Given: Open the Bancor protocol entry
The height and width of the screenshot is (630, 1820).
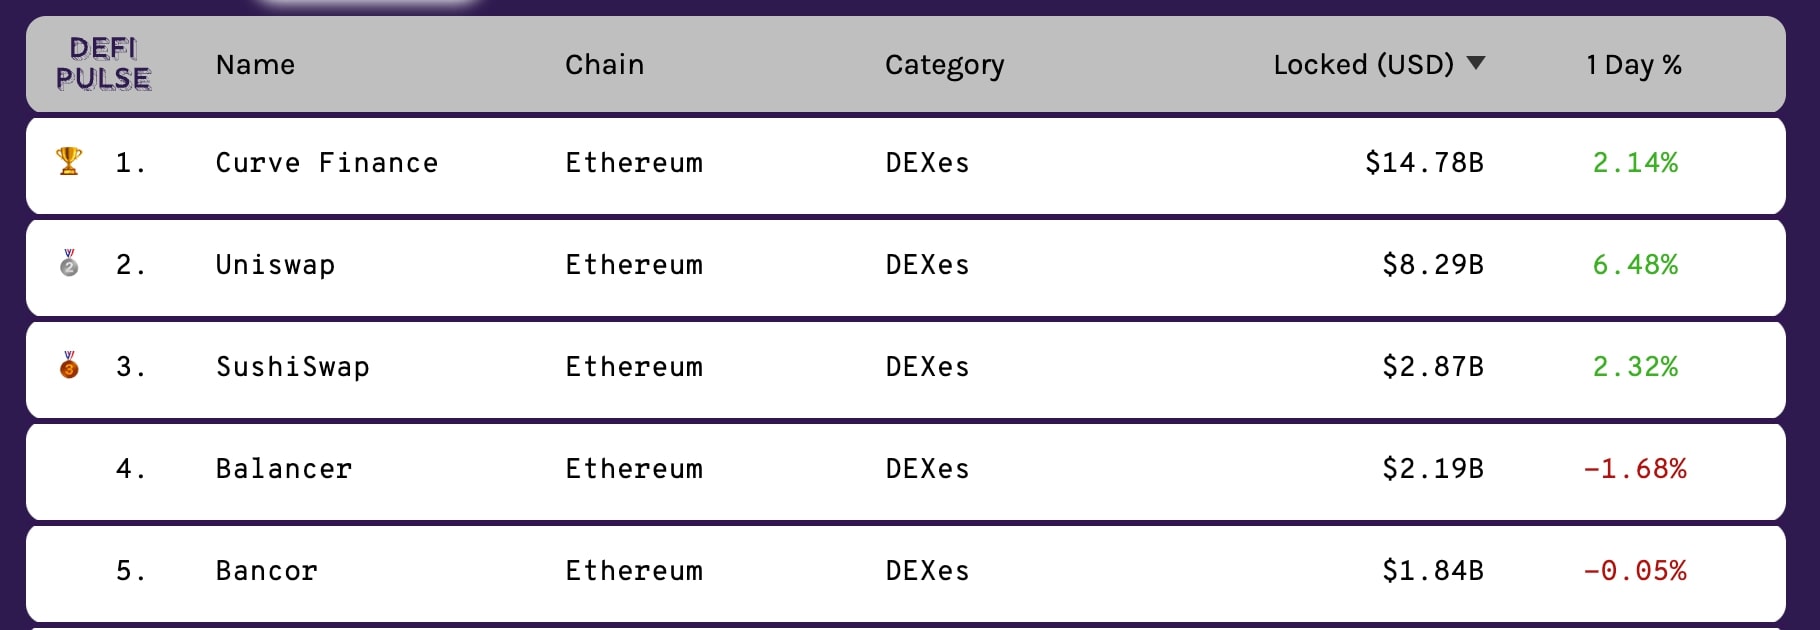Looking at the screenshot, I should pos(266,570).
